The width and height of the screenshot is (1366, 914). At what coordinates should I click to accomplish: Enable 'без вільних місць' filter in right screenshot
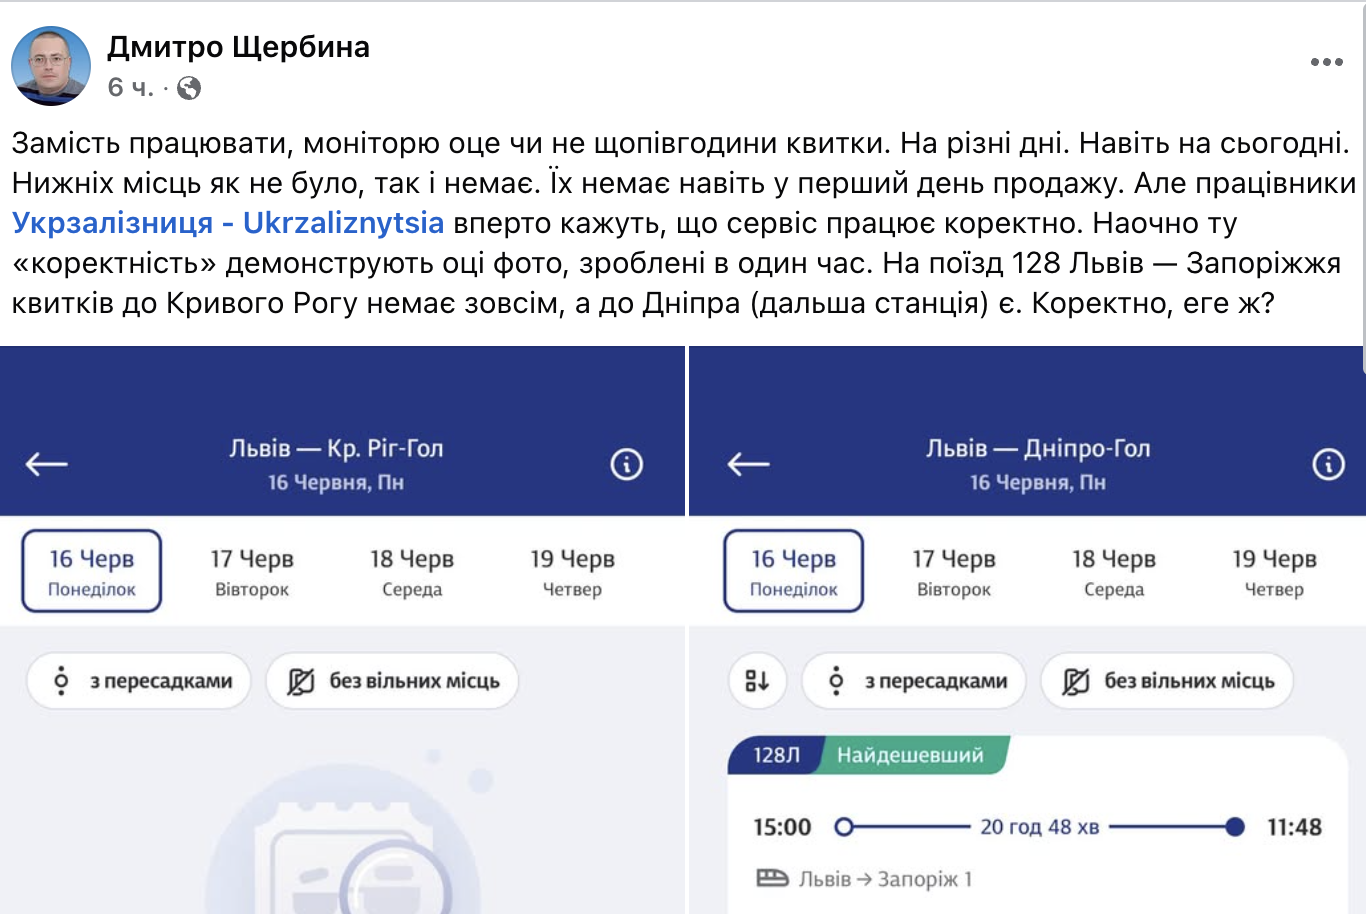(x=1167, y=681)
